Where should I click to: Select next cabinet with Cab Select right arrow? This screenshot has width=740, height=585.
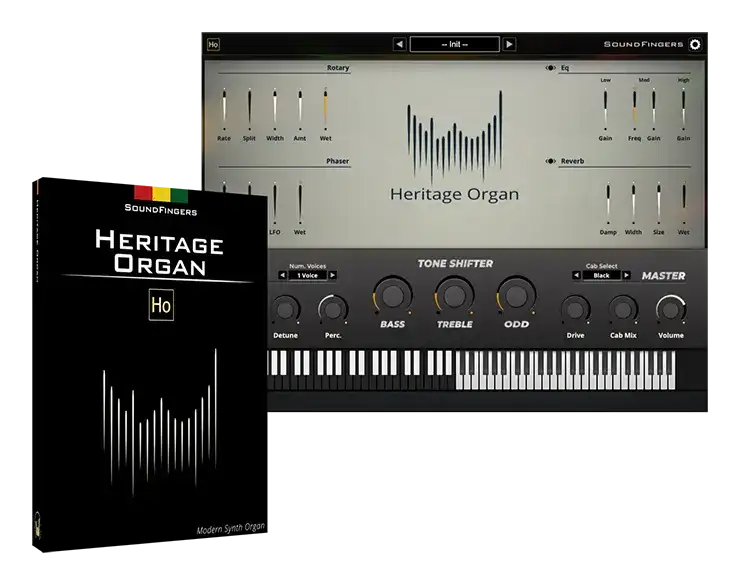point(627,275)
